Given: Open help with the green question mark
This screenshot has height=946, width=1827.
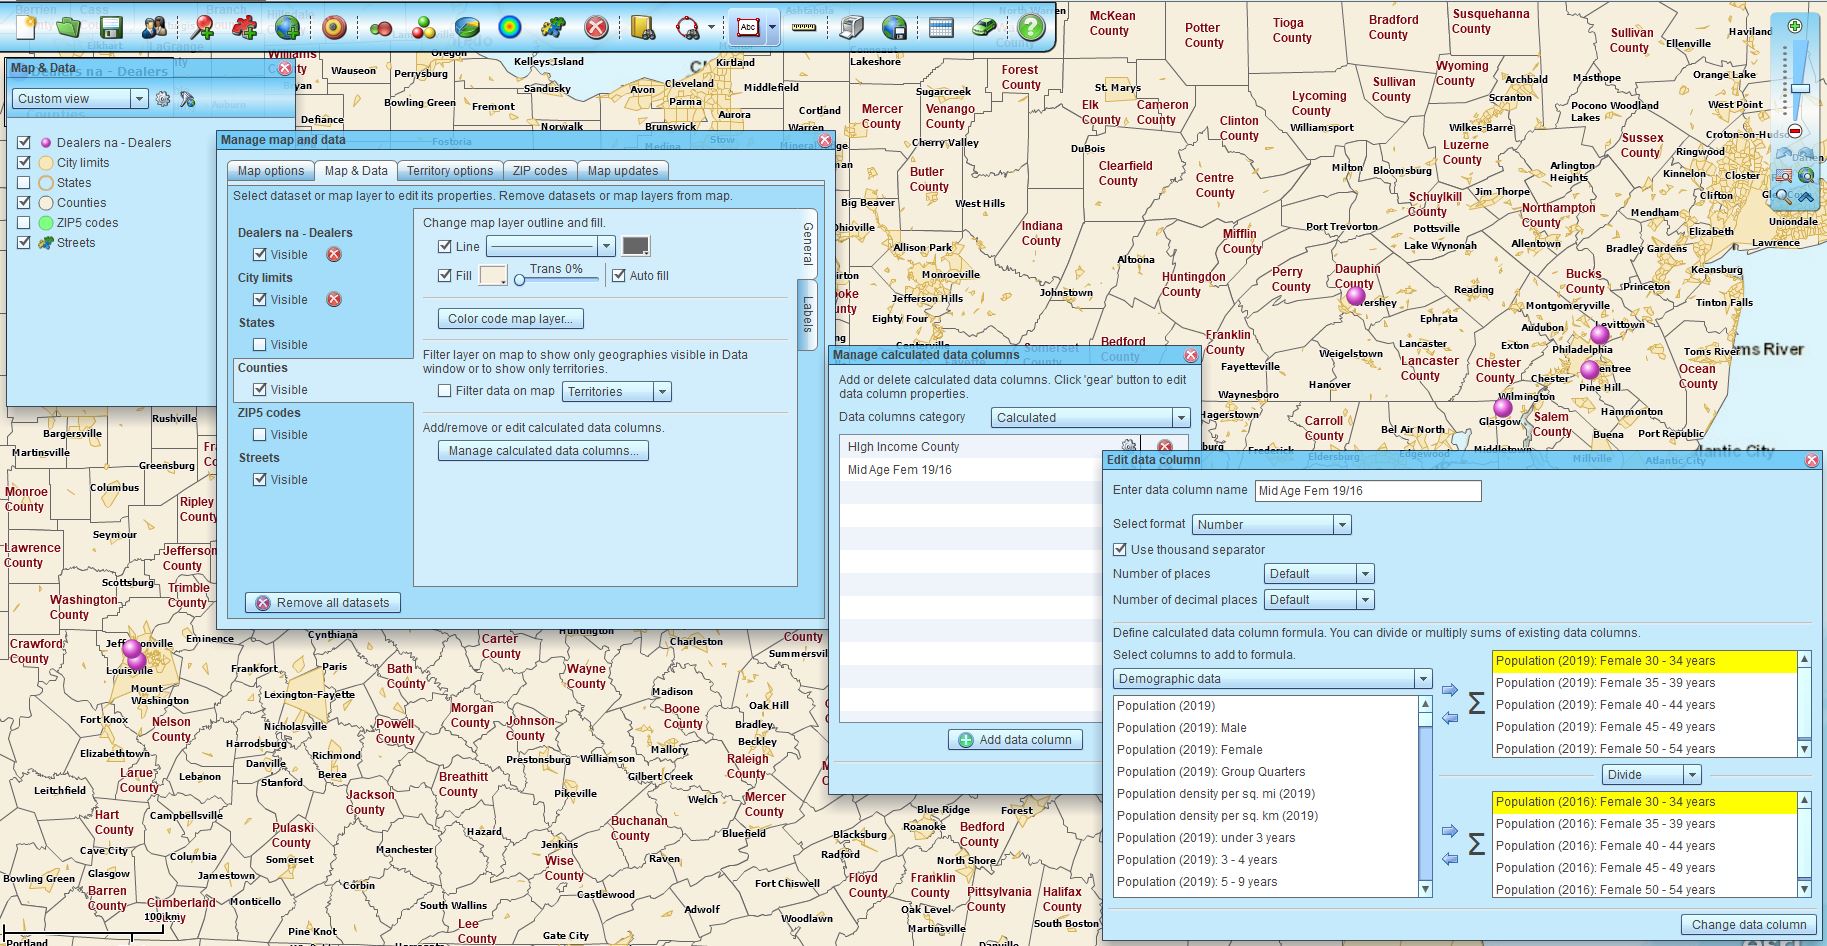Looking at the screenshot, I should (x=1031, y=27).
